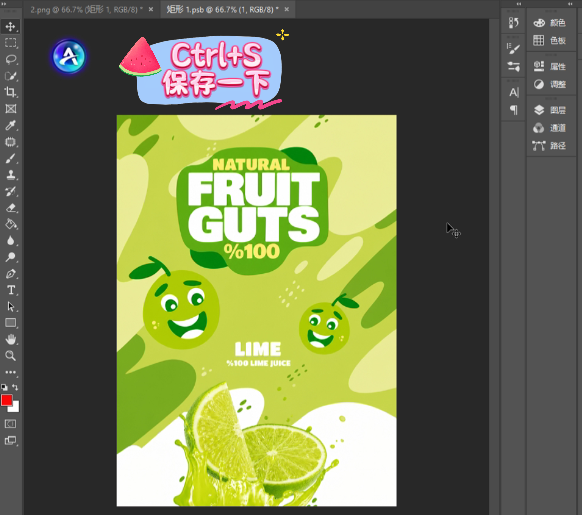Open the 图层 (Layers) panel

[x=550, y=110]
